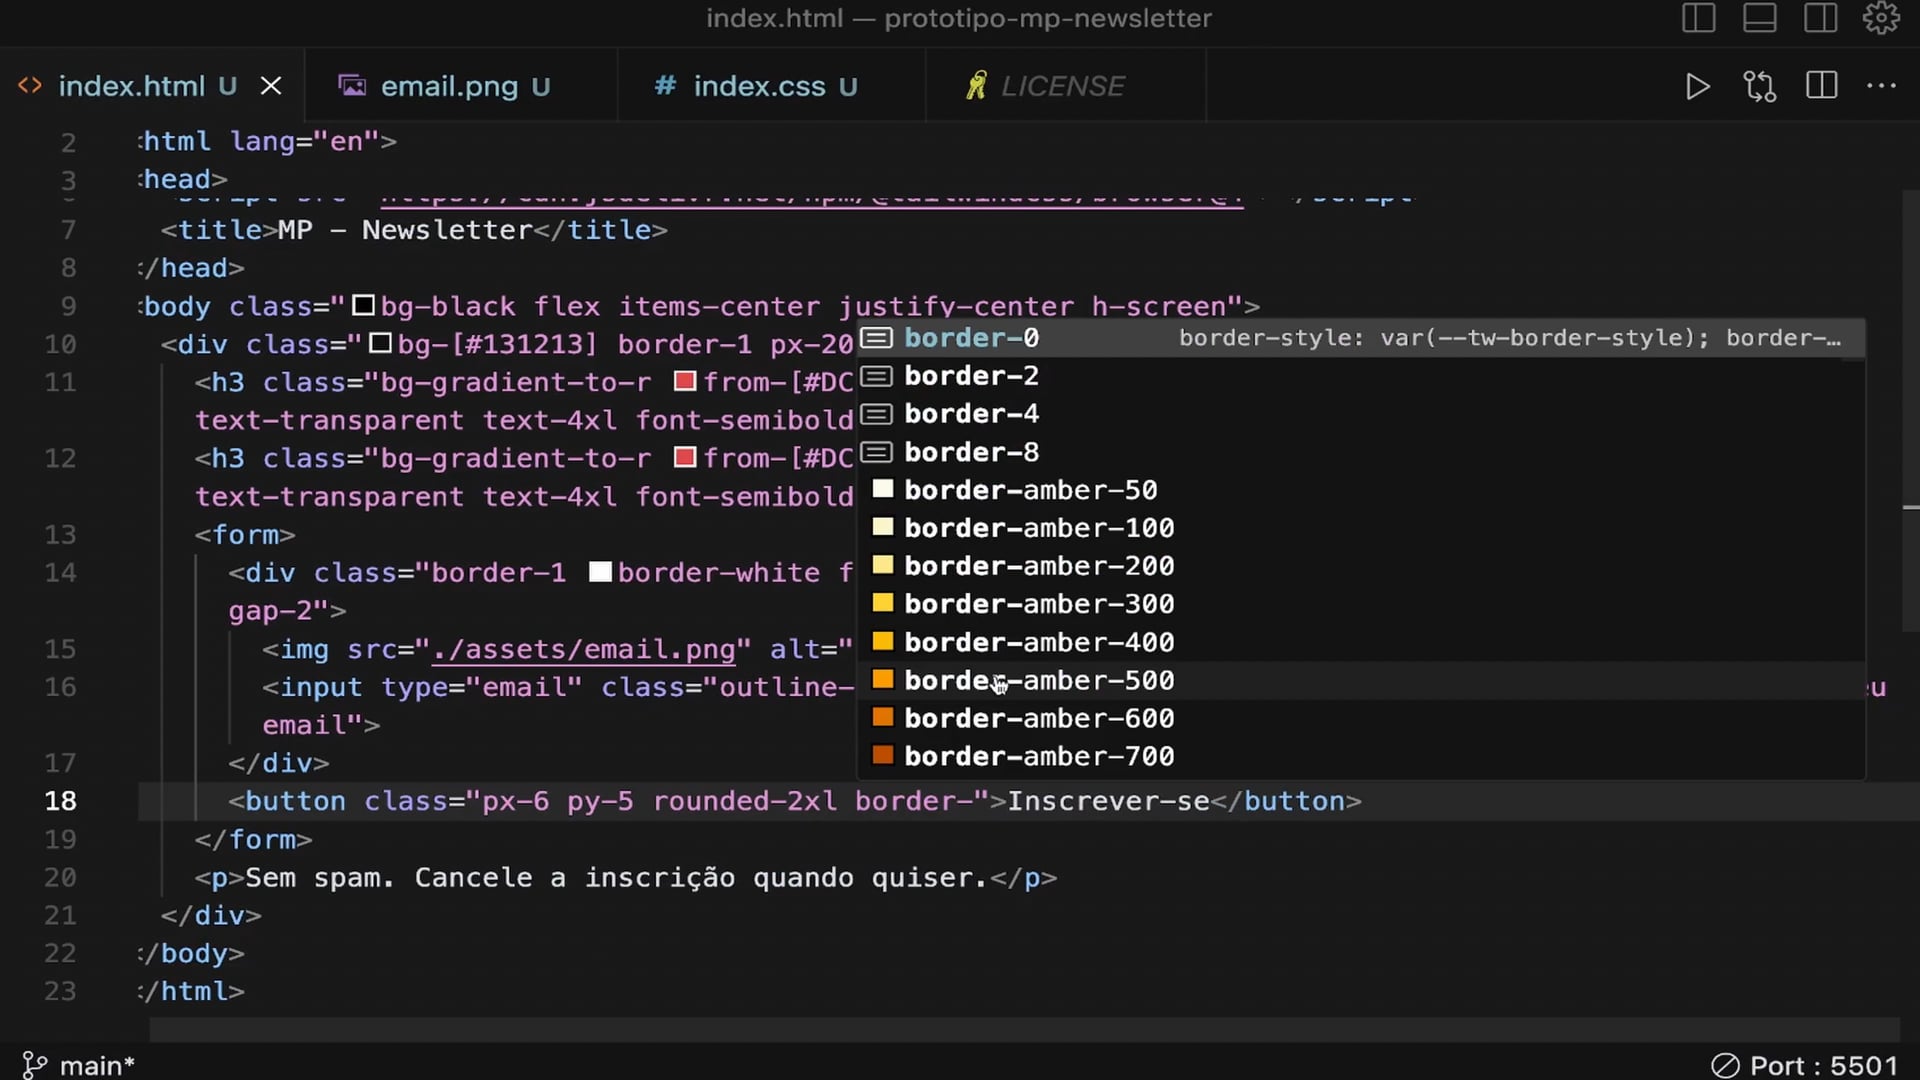Click line number 18 in the gutter

tap(60, 801)
